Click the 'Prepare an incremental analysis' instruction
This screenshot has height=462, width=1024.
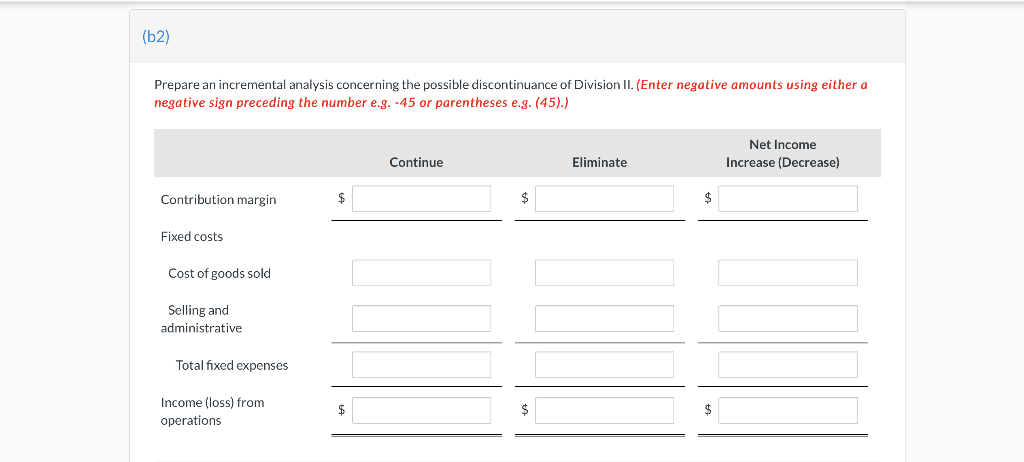coord(394,85)
